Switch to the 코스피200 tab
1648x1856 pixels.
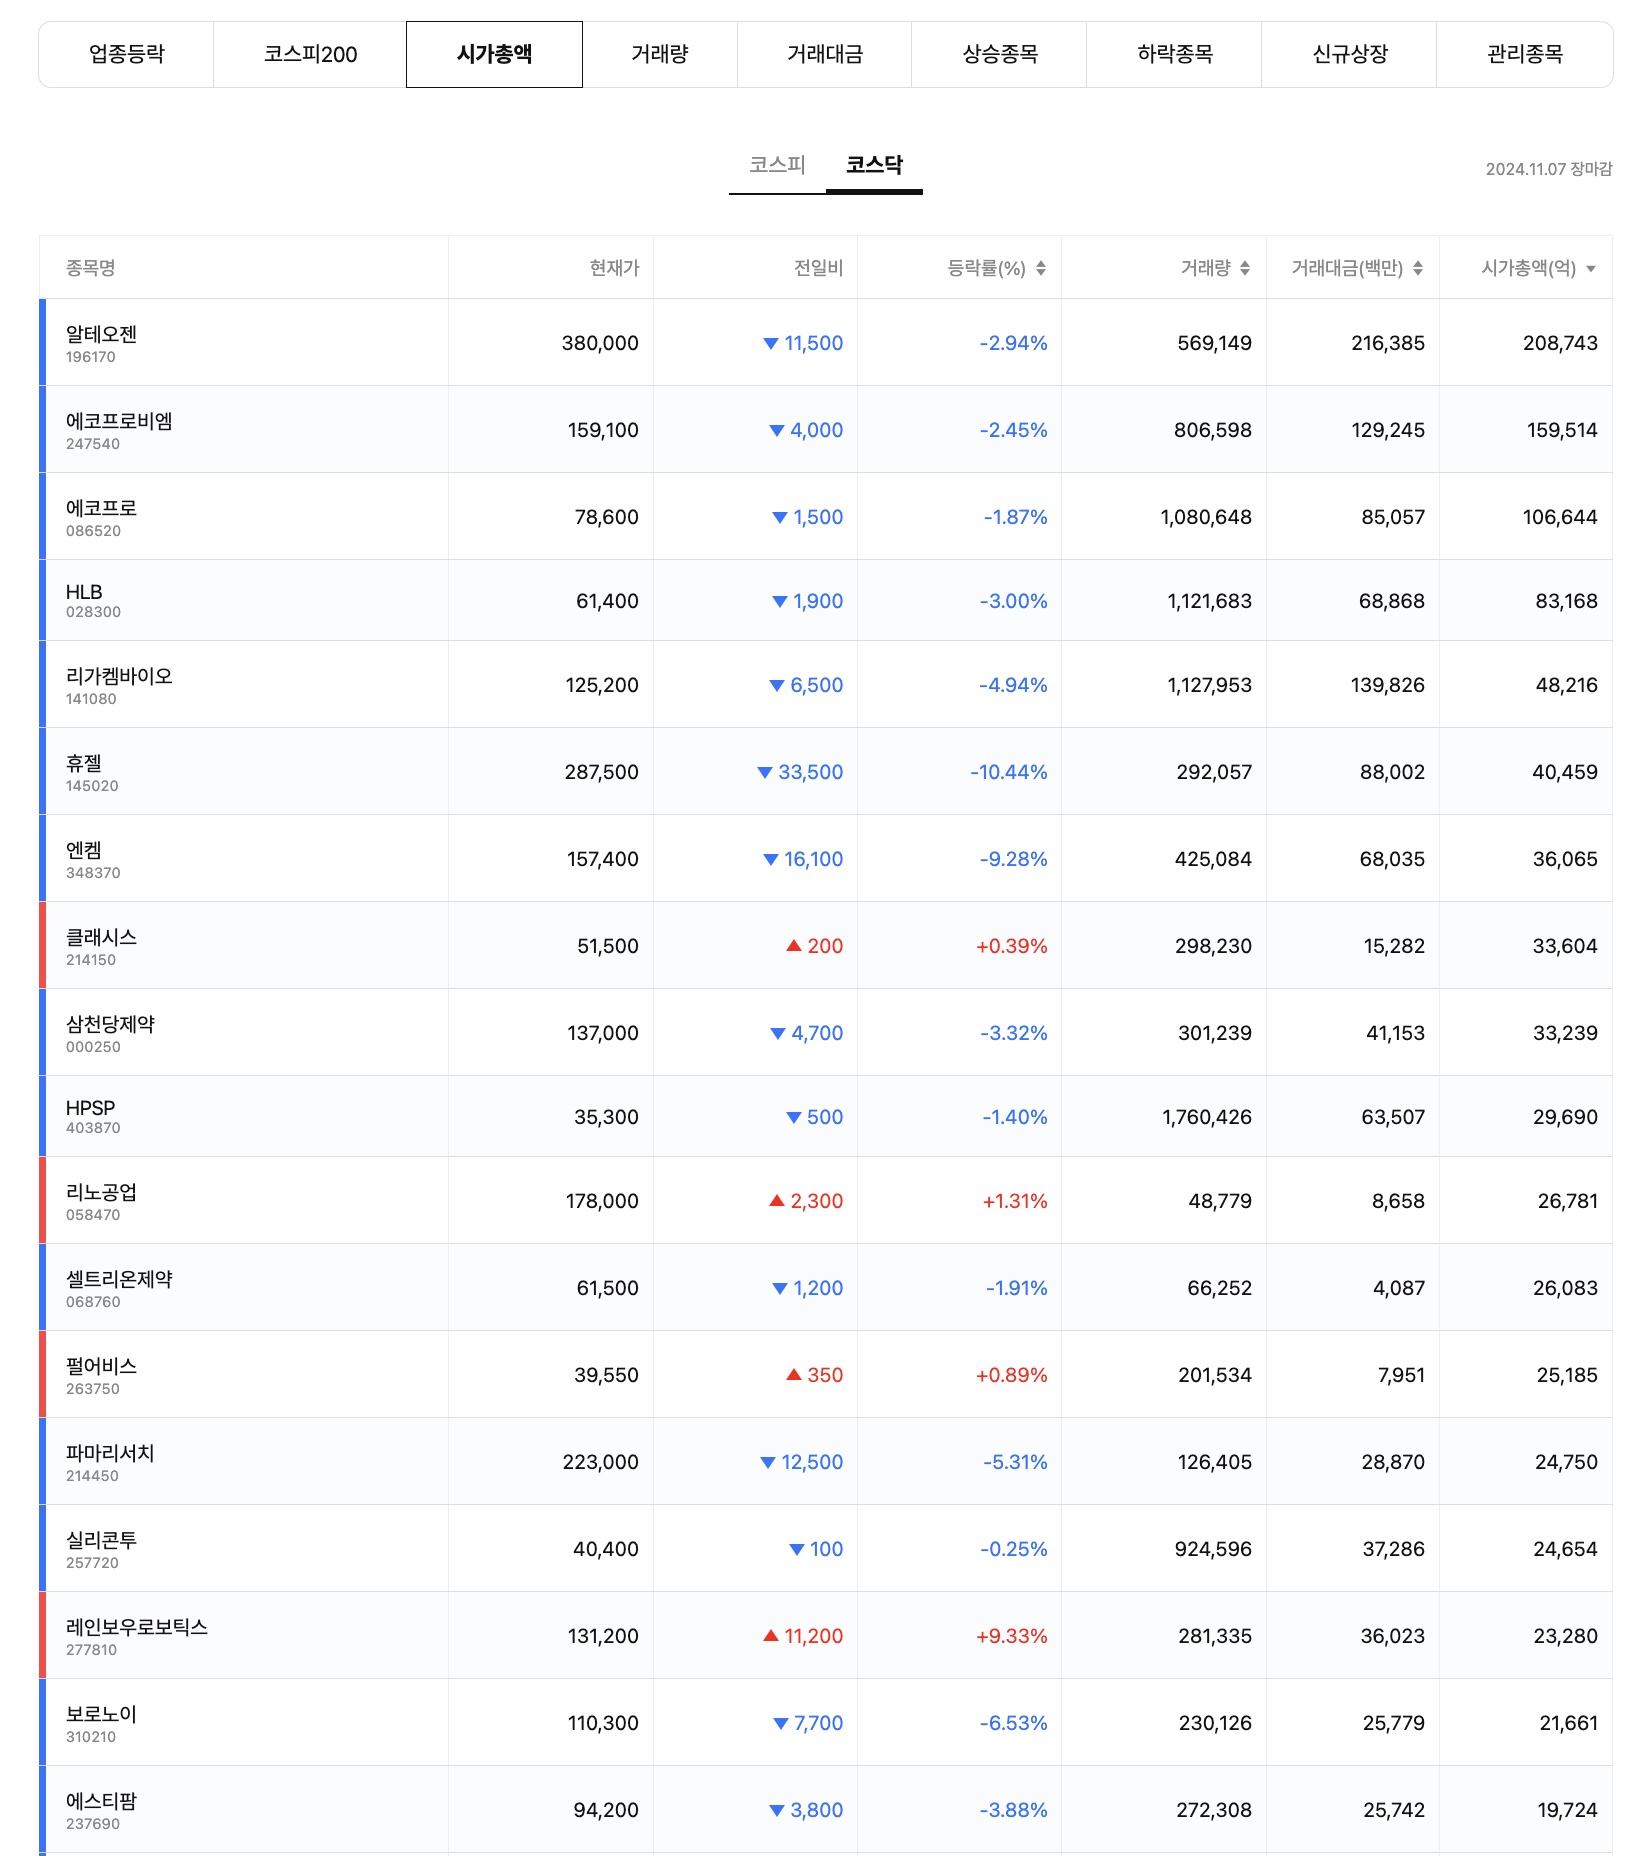coord(310,54)
